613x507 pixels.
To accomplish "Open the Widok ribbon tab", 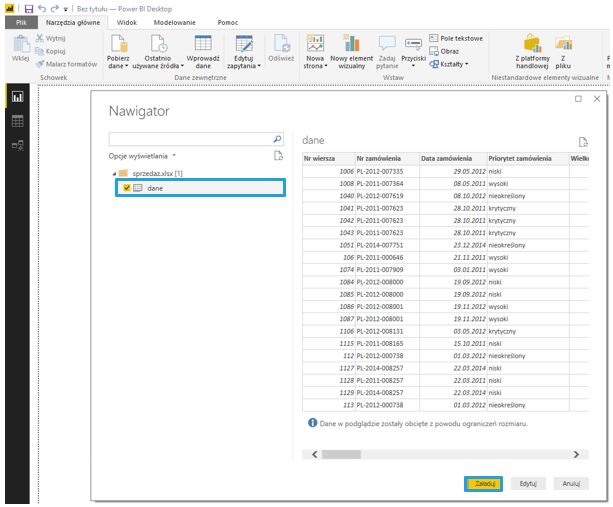I will click(x=127, y=21).
